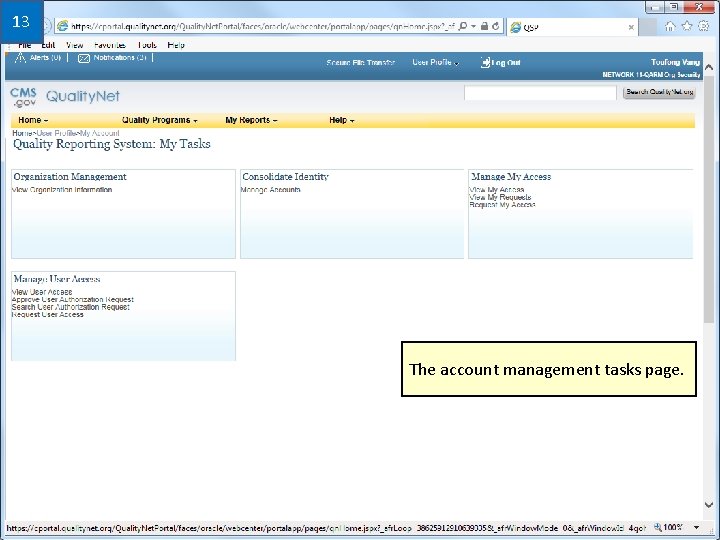Click Manage Accounts link

pos(270,190)
